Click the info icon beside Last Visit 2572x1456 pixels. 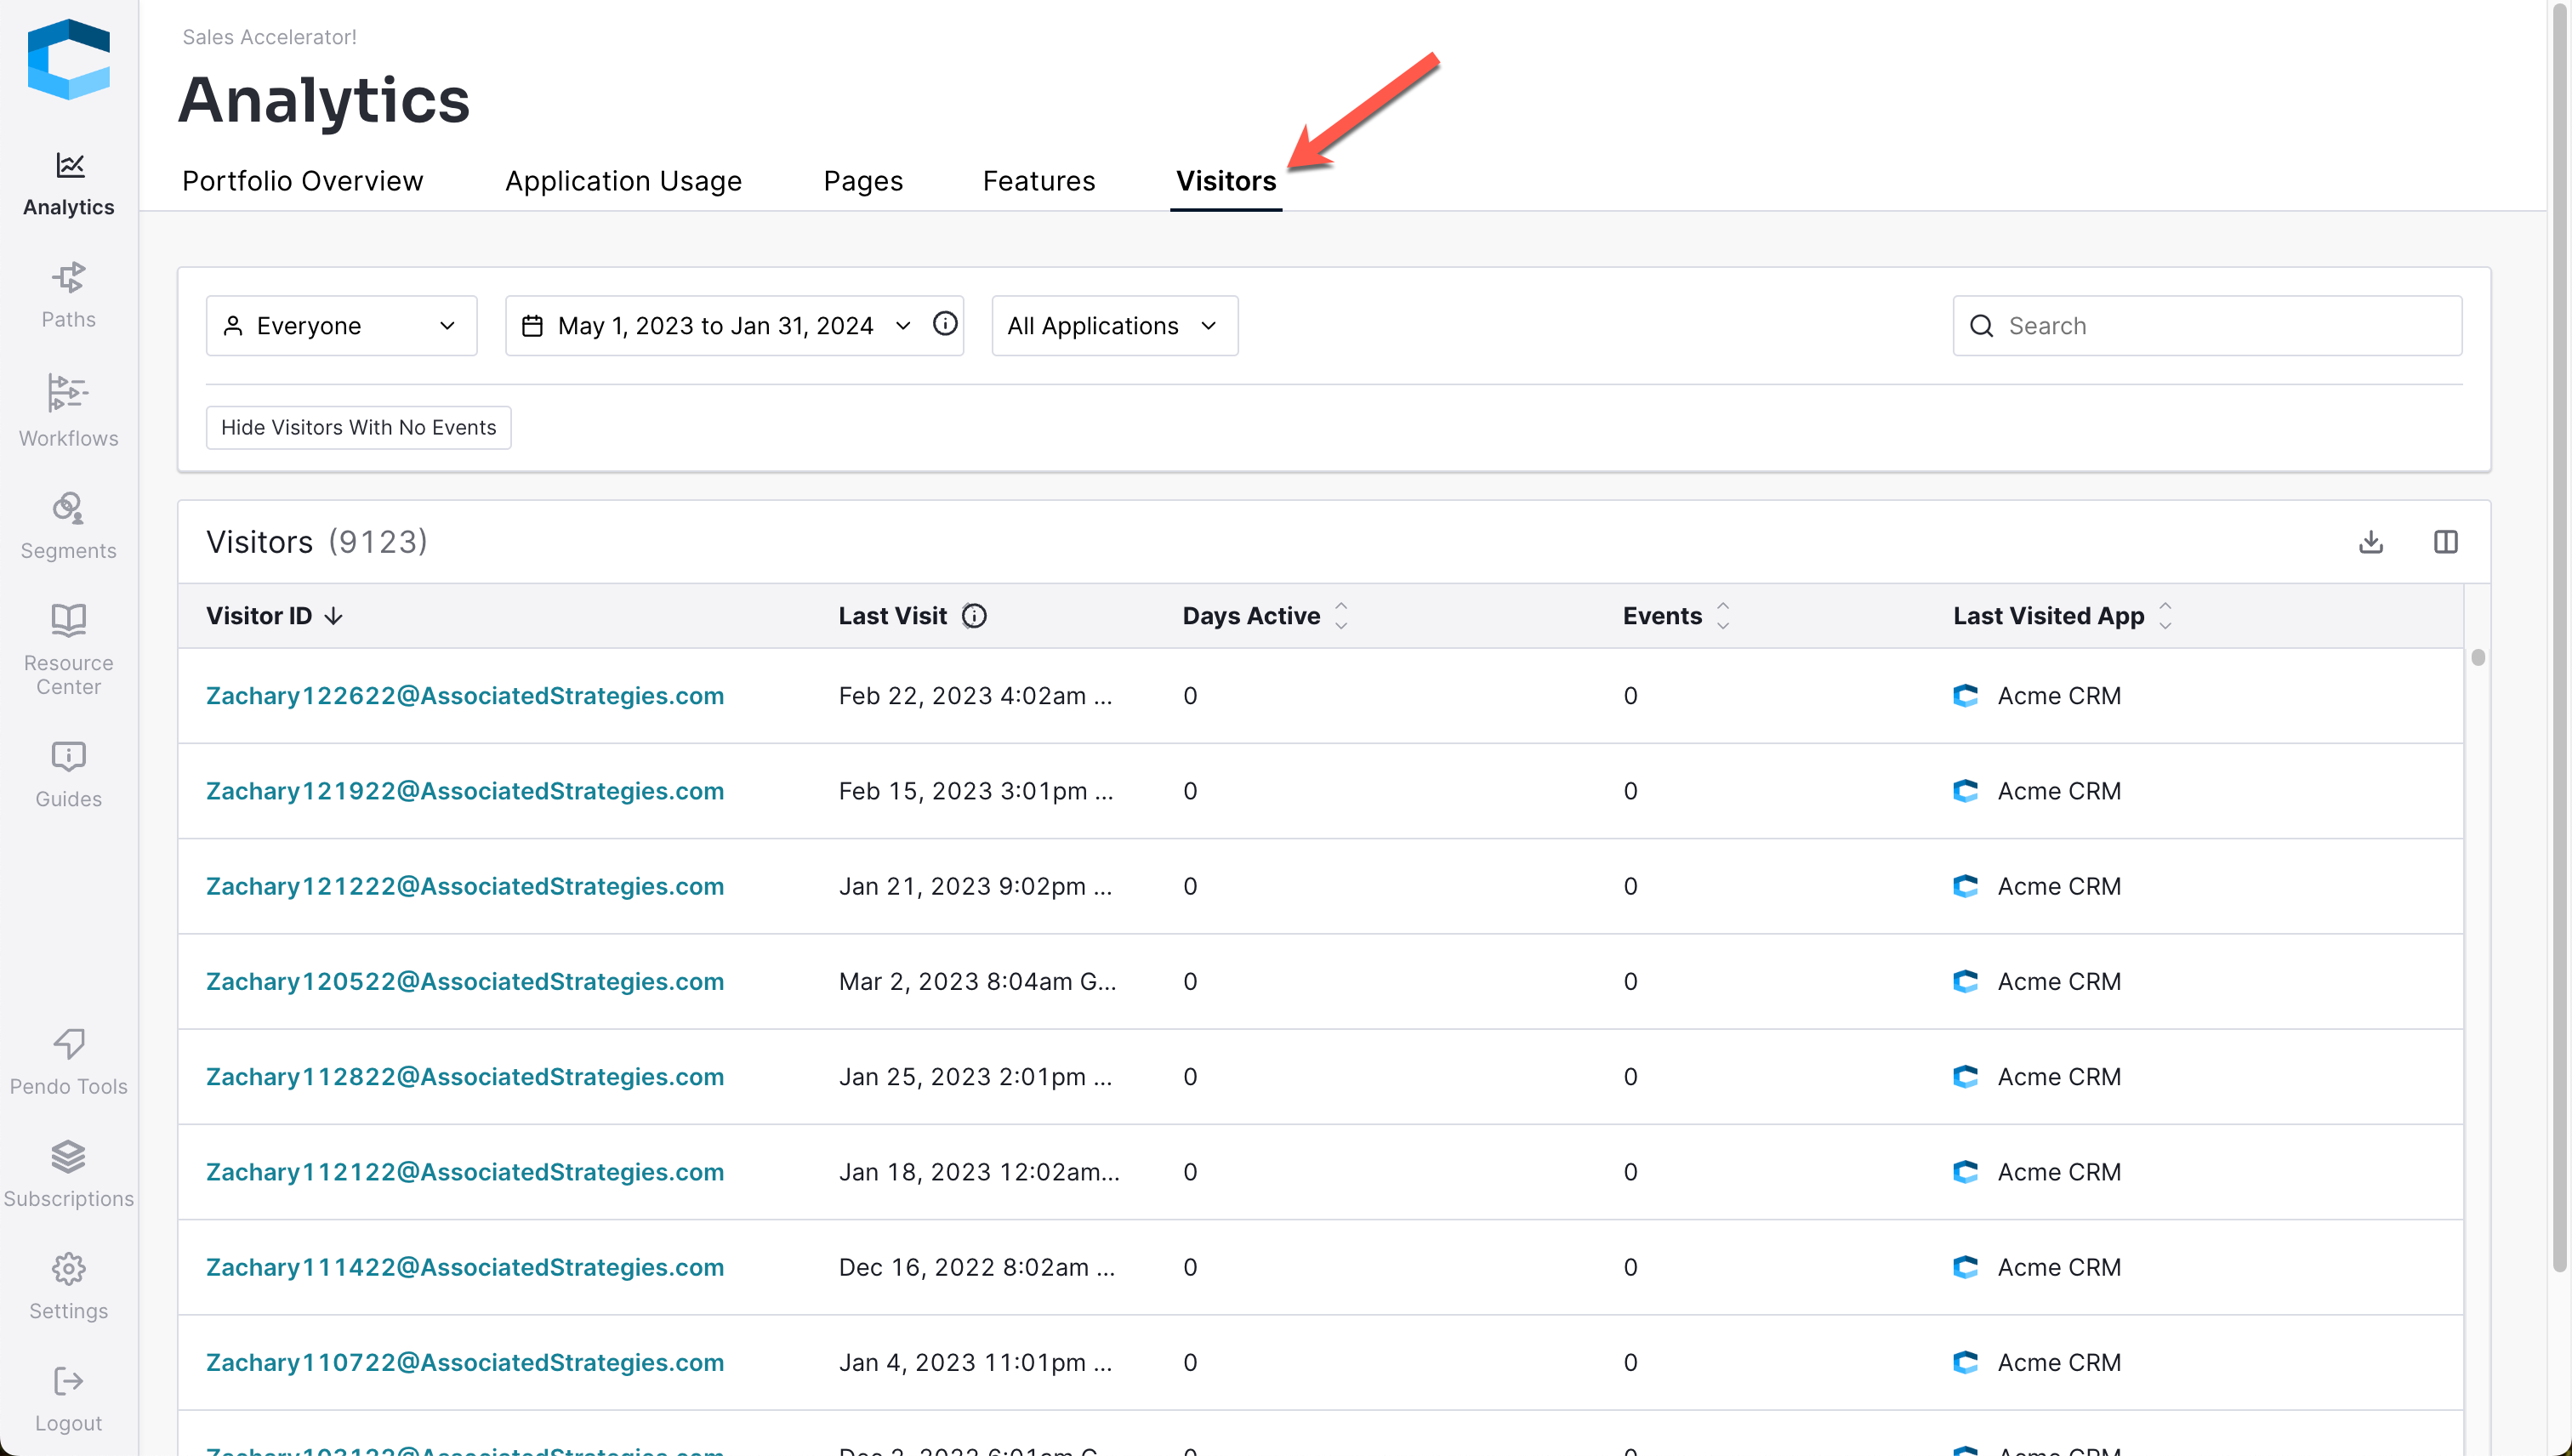(974, 616)
